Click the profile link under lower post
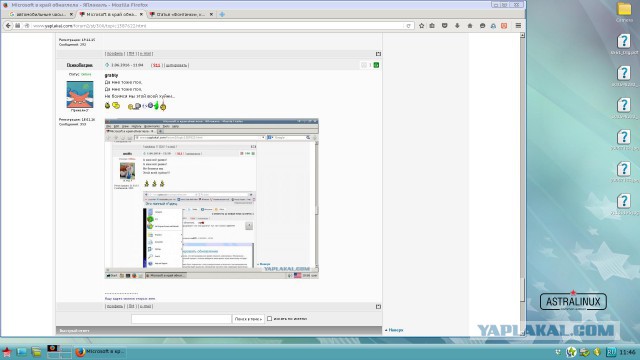The width and height of the screenshot is (640, 360). point(115,306)
